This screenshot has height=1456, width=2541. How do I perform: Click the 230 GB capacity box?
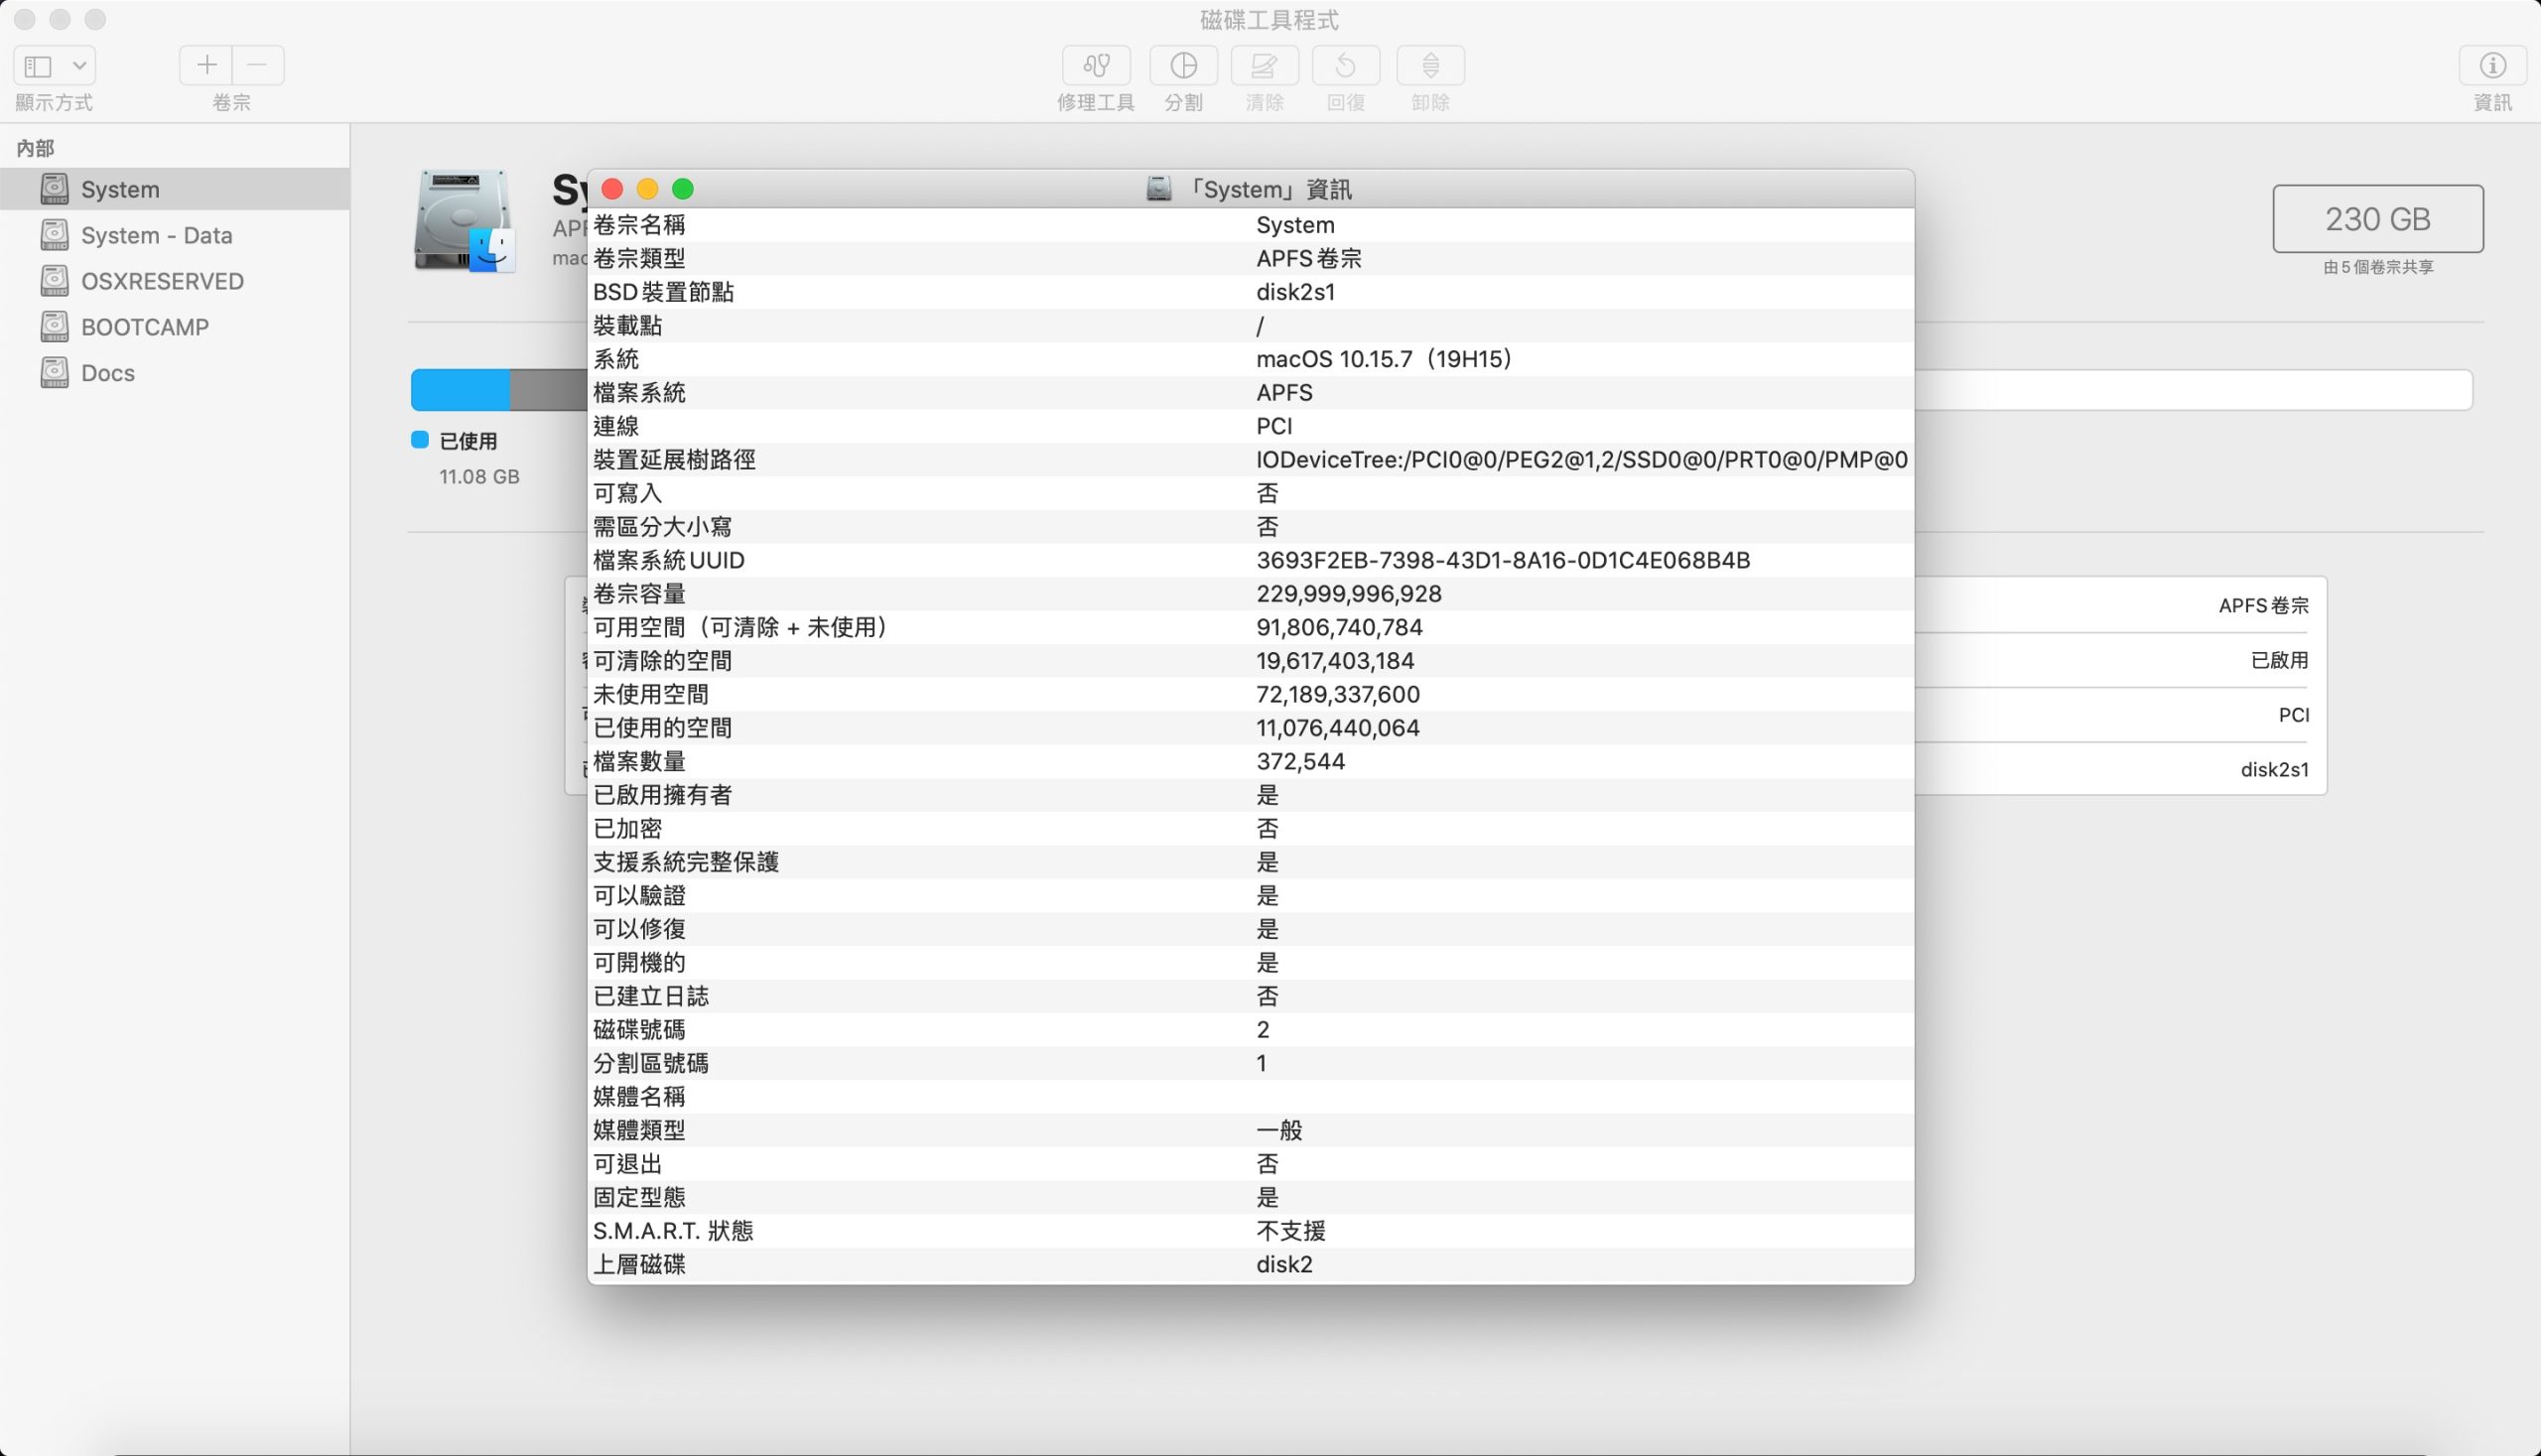point(2377,219)
